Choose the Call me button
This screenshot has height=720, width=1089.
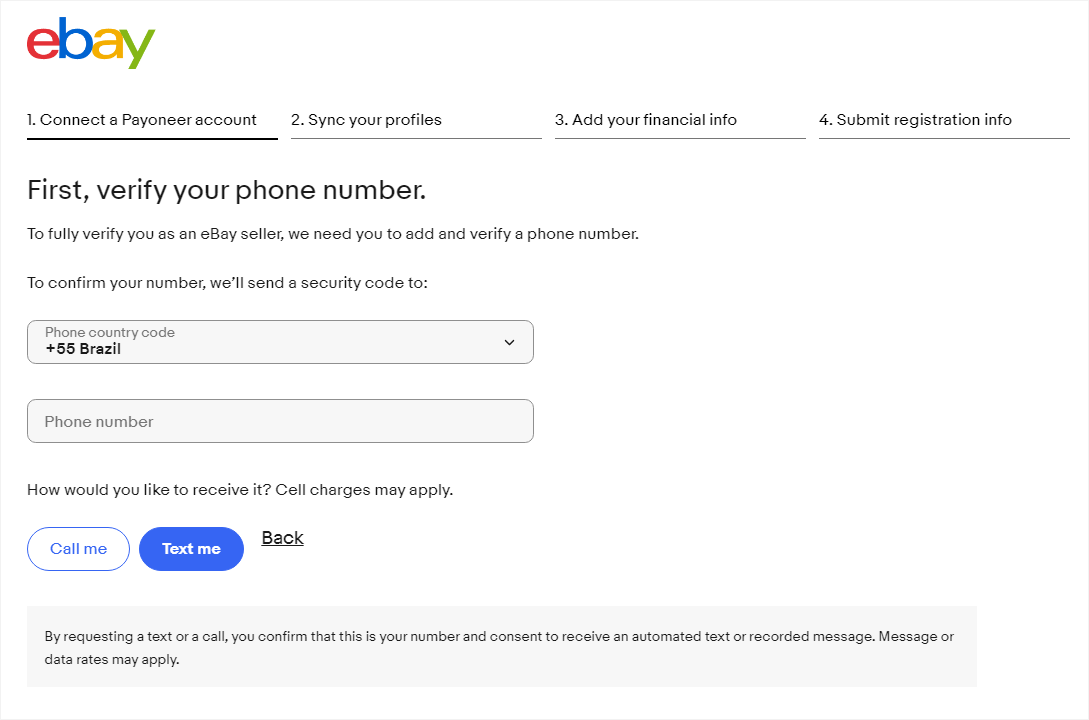(78, 549)
